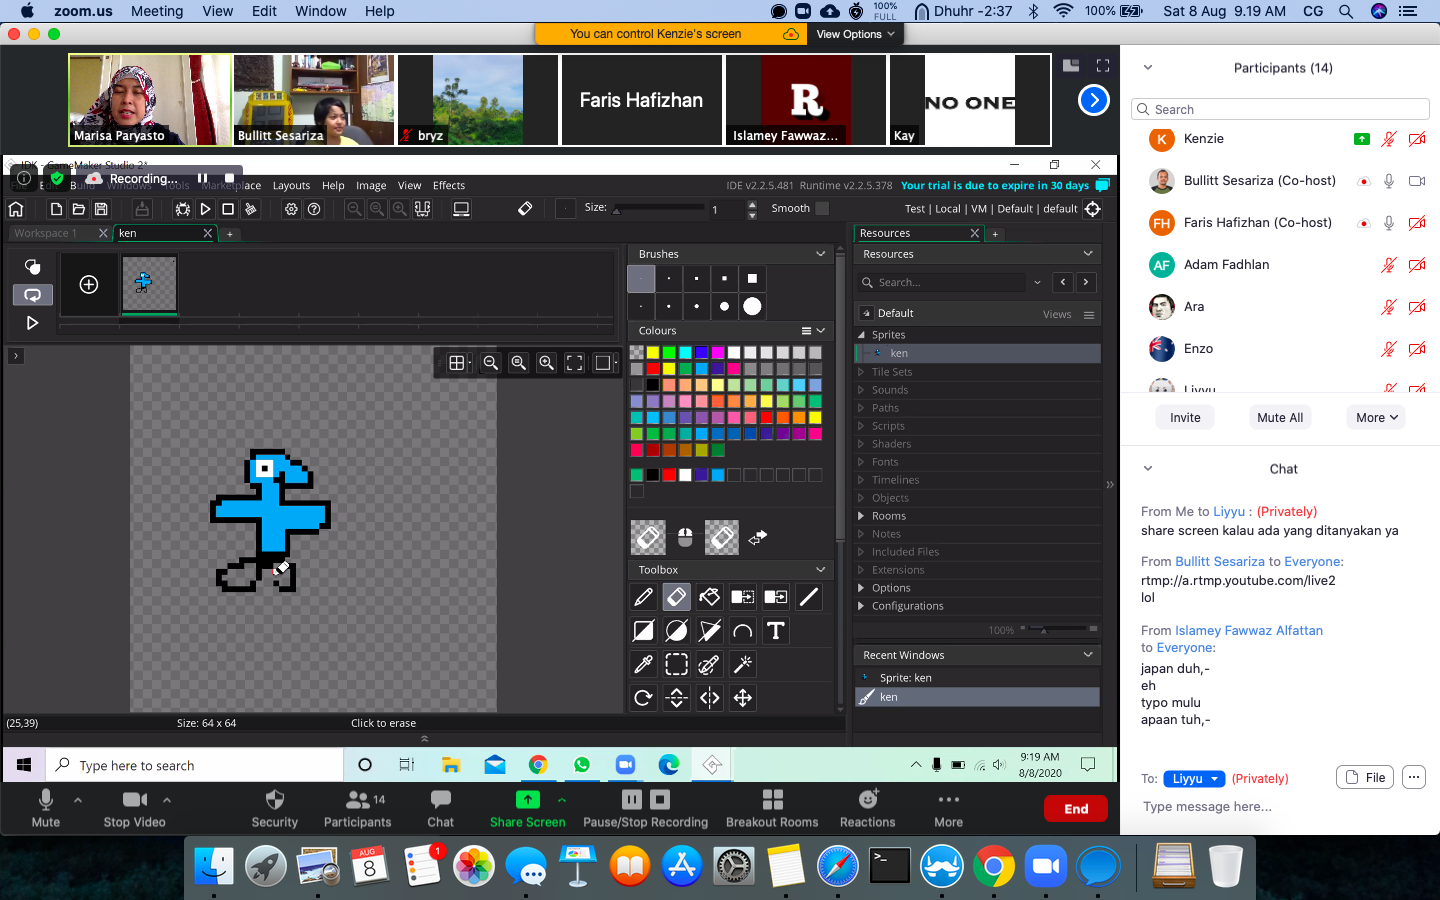
Task: Select the Pencil tool in the Toolbox
Action: [x=643, y=597]
